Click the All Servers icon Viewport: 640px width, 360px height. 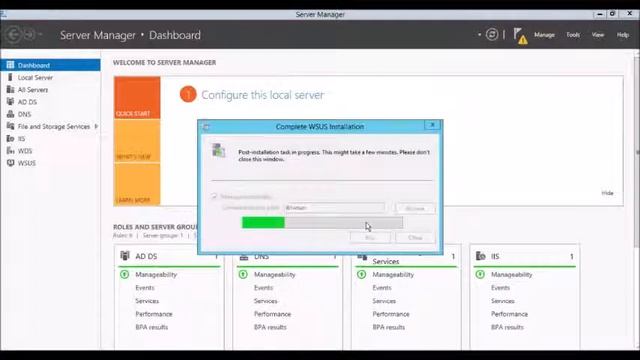click(10, 89)
